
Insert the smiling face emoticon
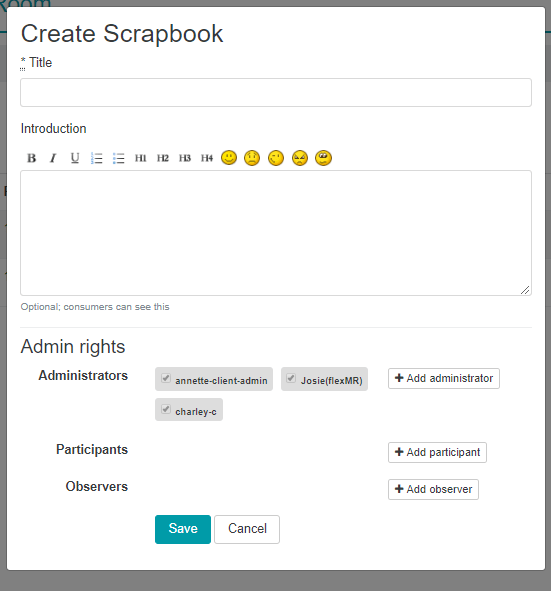[229, 158]
